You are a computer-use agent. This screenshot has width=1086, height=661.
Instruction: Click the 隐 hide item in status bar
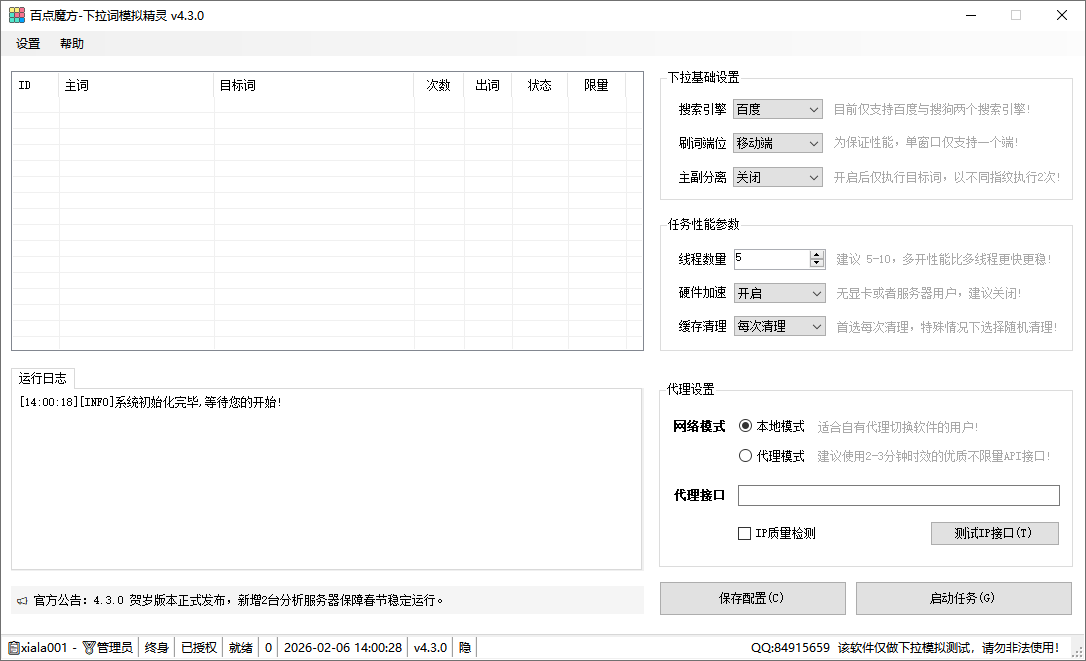click(465, 648)
